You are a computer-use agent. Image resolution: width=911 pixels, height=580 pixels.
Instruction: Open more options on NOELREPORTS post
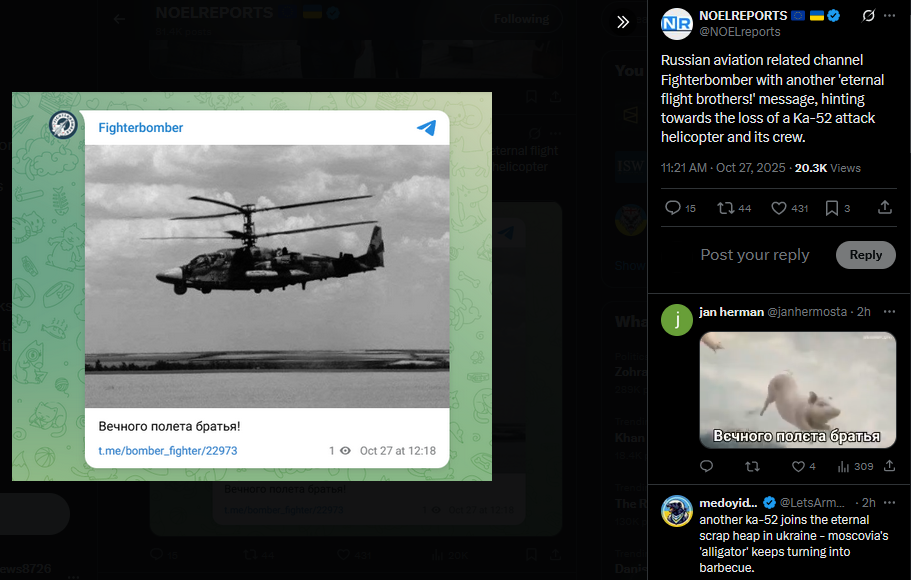pyautogui.click(x=890, y=16)
